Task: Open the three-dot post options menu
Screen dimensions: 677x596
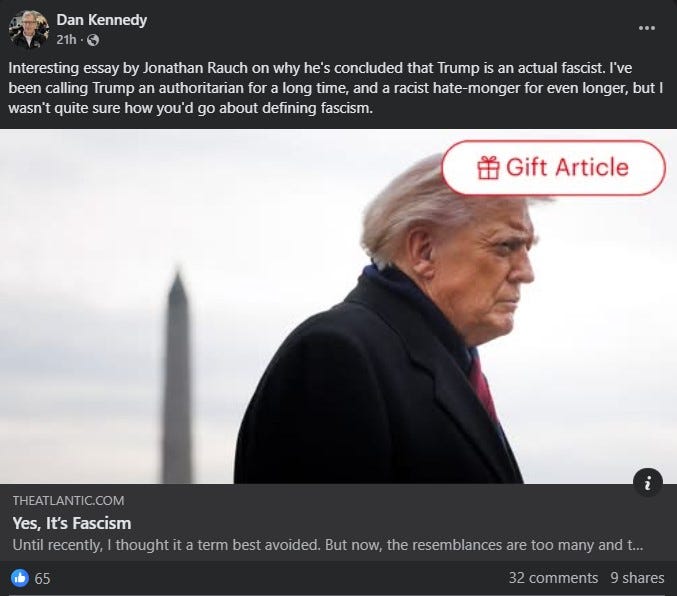Action: [646, 28]
